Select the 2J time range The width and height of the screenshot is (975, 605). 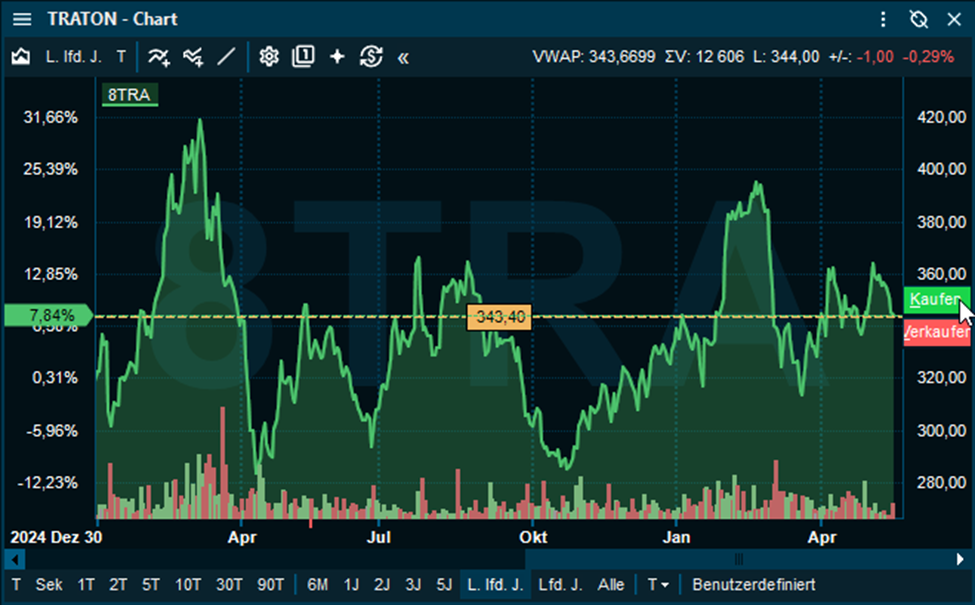(x=382, y=585)
